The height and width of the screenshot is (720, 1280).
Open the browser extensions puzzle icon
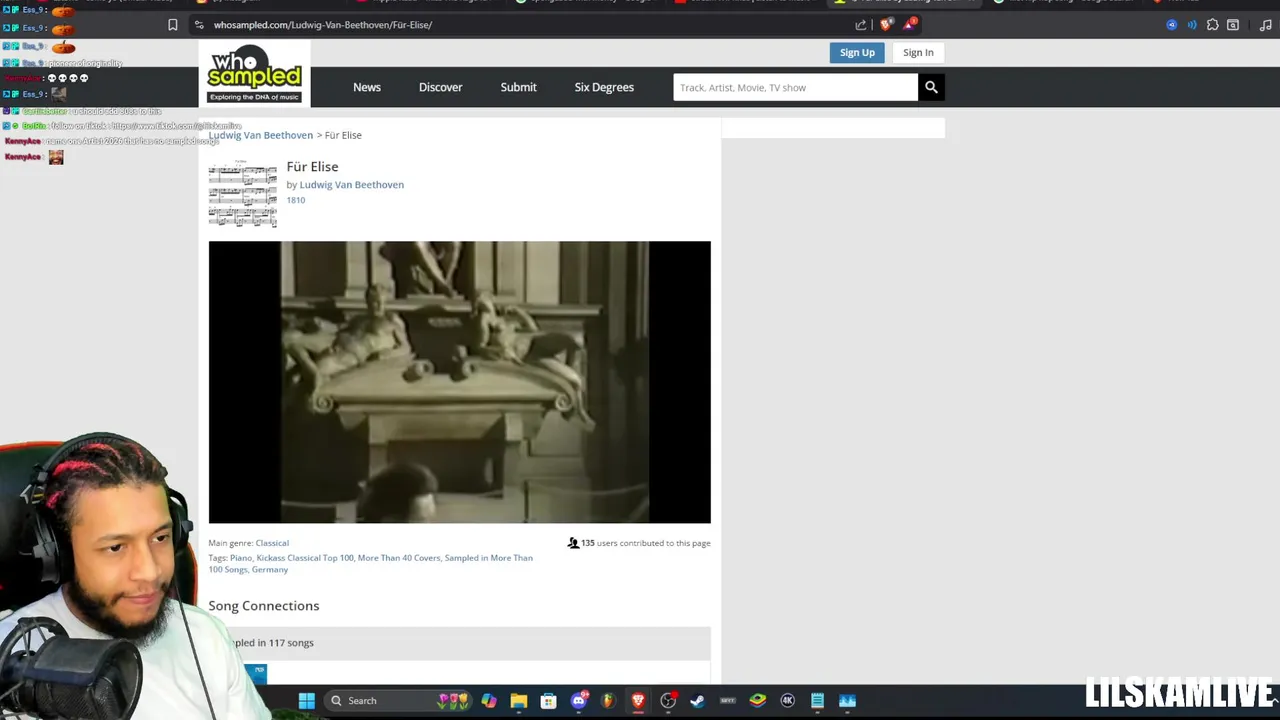[1213, 25]
